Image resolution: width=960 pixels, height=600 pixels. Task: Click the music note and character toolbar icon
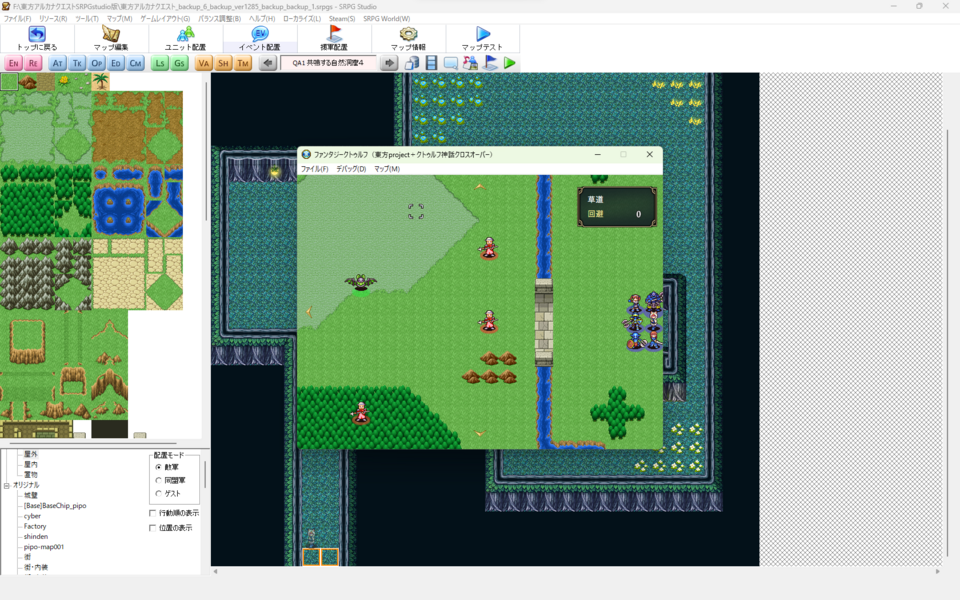pyautogui.click(x=470, y=63)
